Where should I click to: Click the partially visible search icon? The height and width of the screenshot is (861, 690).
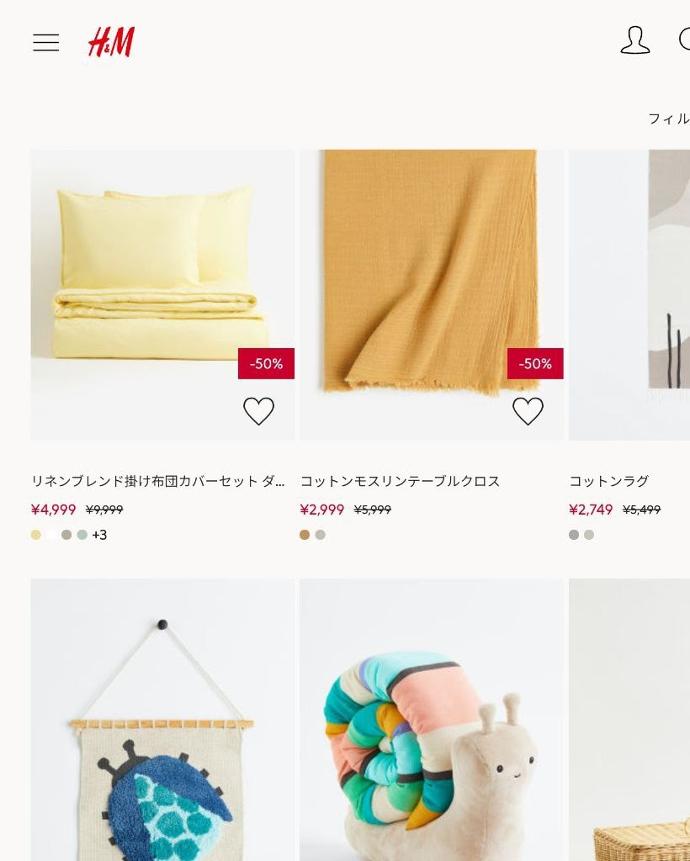point(685,40)
